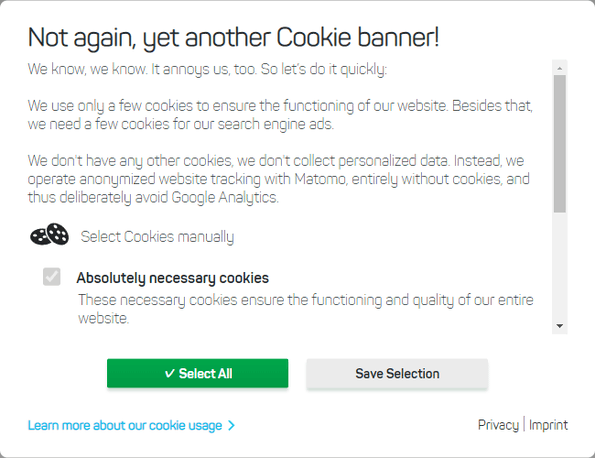
Task: Click the paragraph mentioning Matomo tracking
Action: [x=279, y=179]
